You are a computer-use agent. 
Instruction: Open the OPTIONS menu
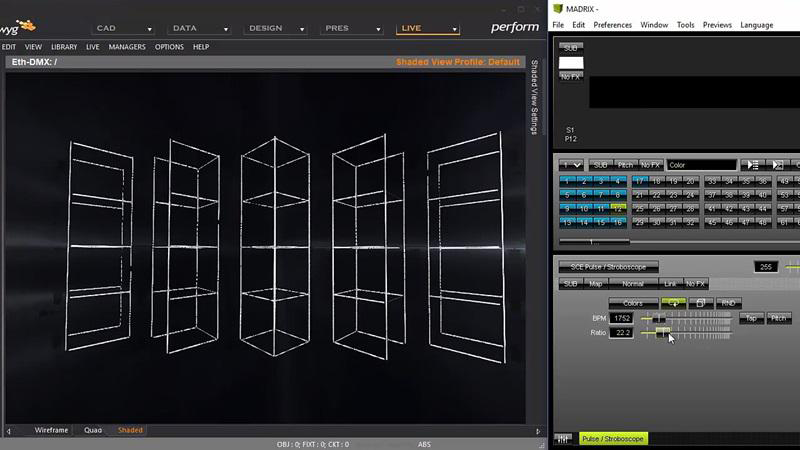(169, 47)
